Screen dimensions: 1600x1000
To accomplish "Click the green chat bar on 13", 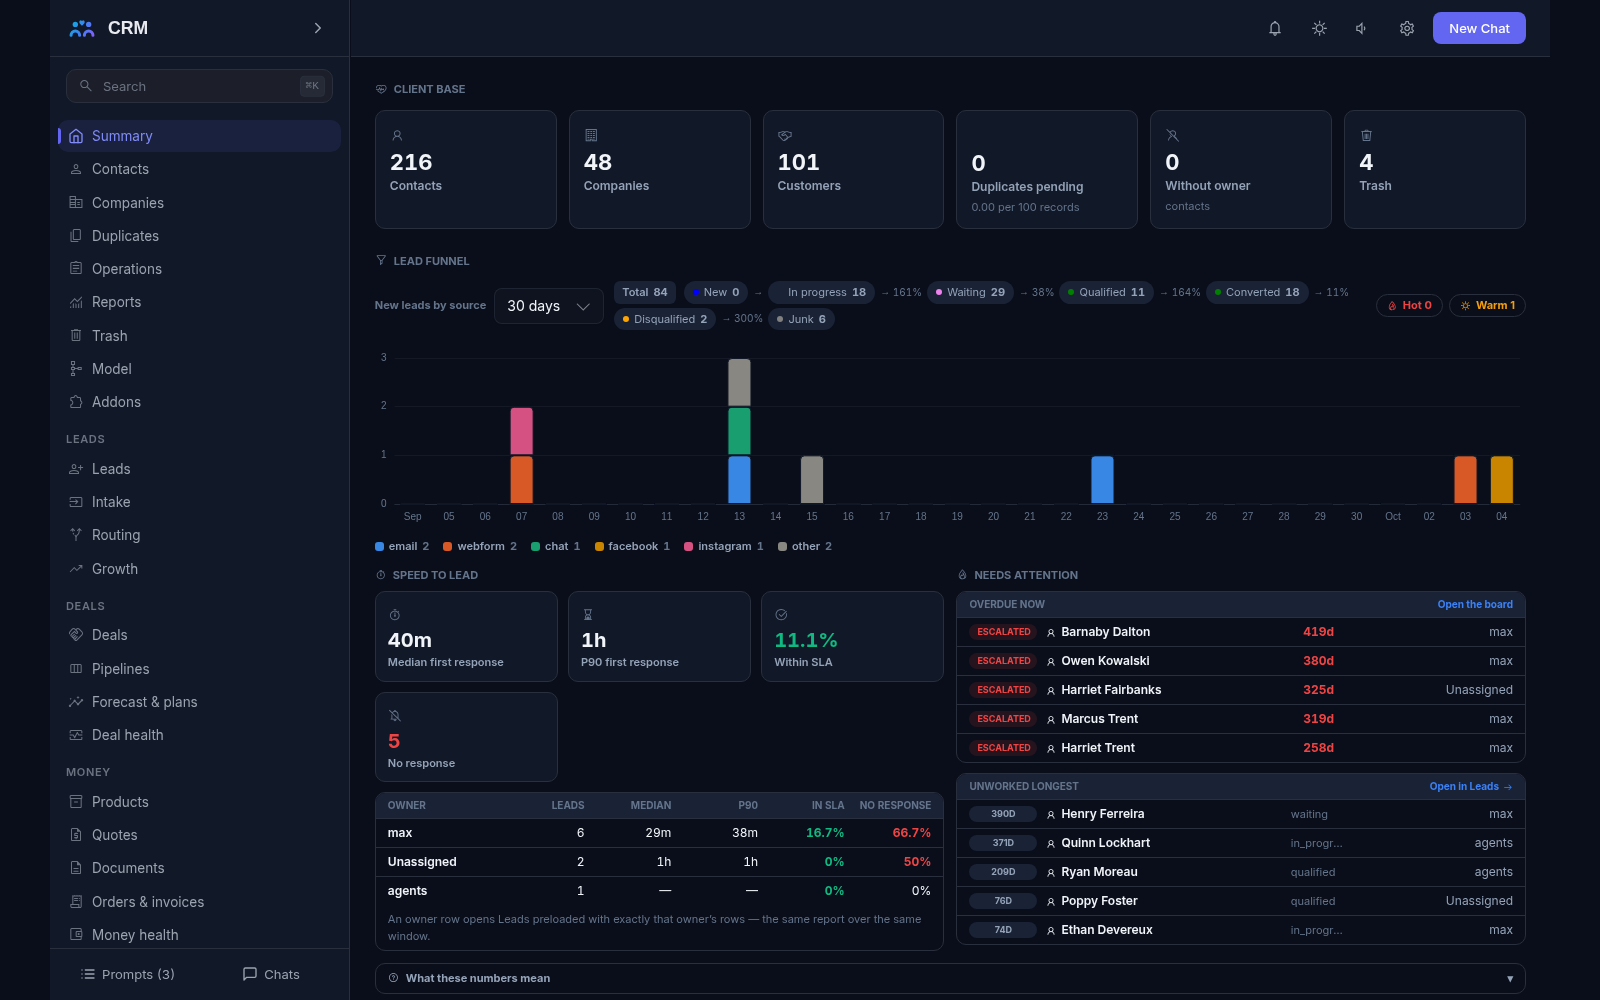I will point(739,431).
